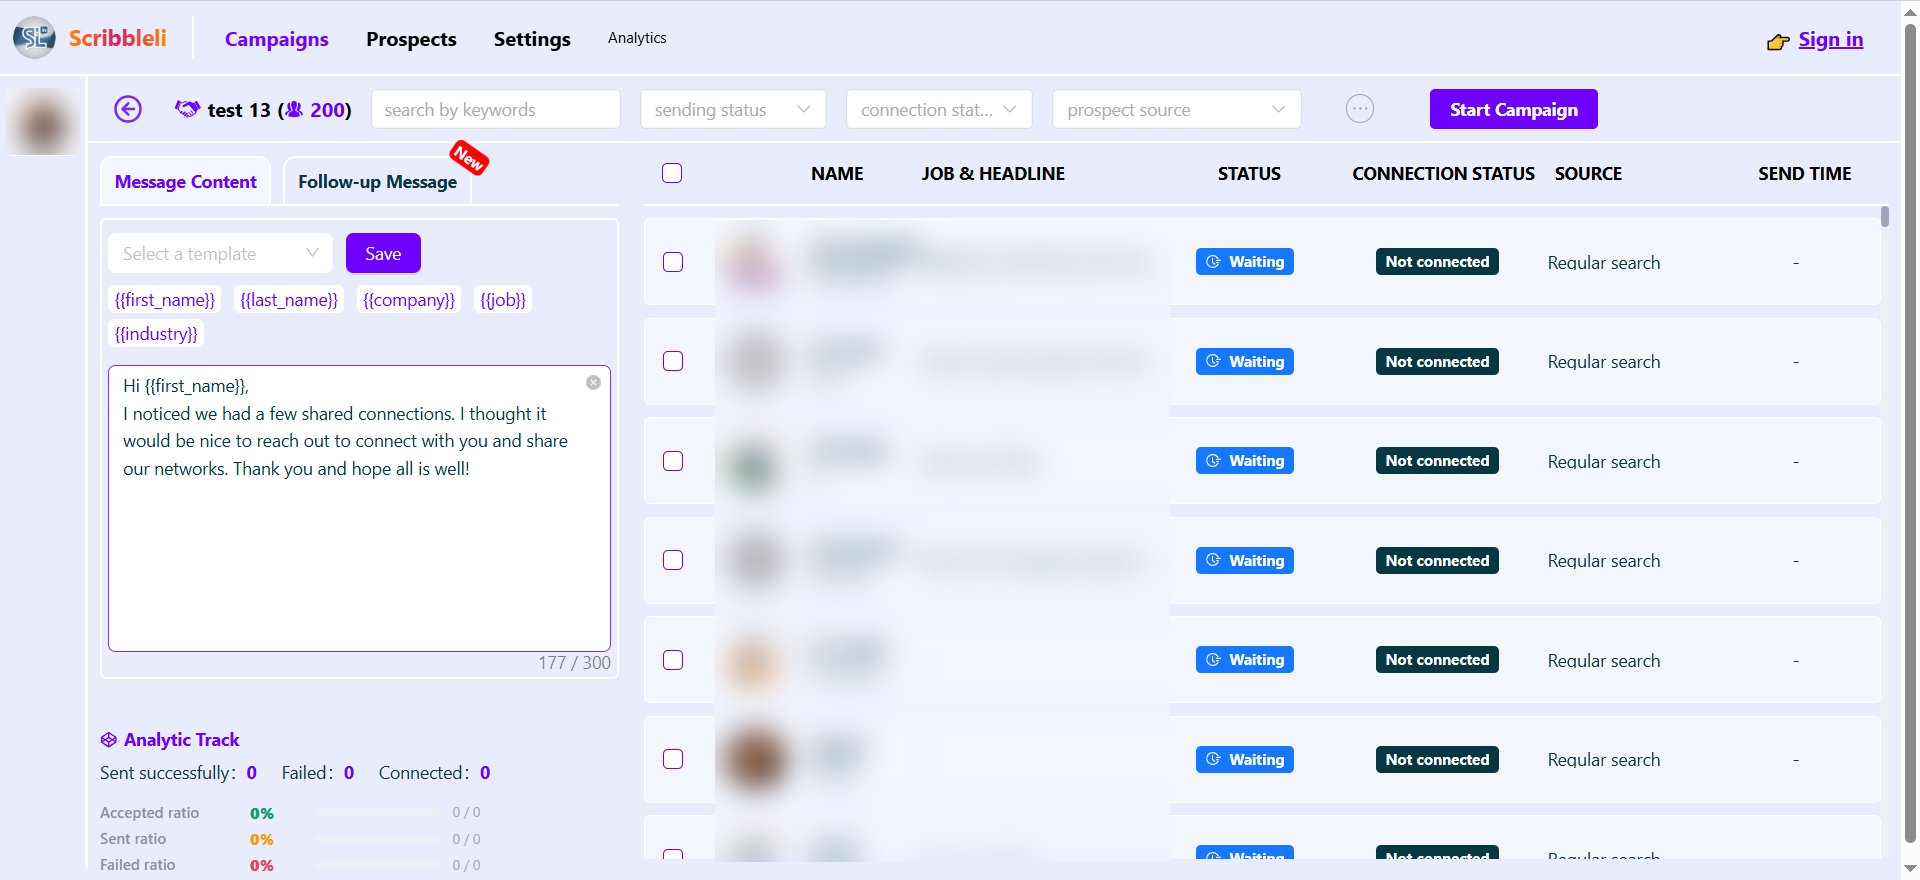Click the Analytic Track cube icon
Viewport: 1920px width, 880px height.
click(x=109, y=740)
